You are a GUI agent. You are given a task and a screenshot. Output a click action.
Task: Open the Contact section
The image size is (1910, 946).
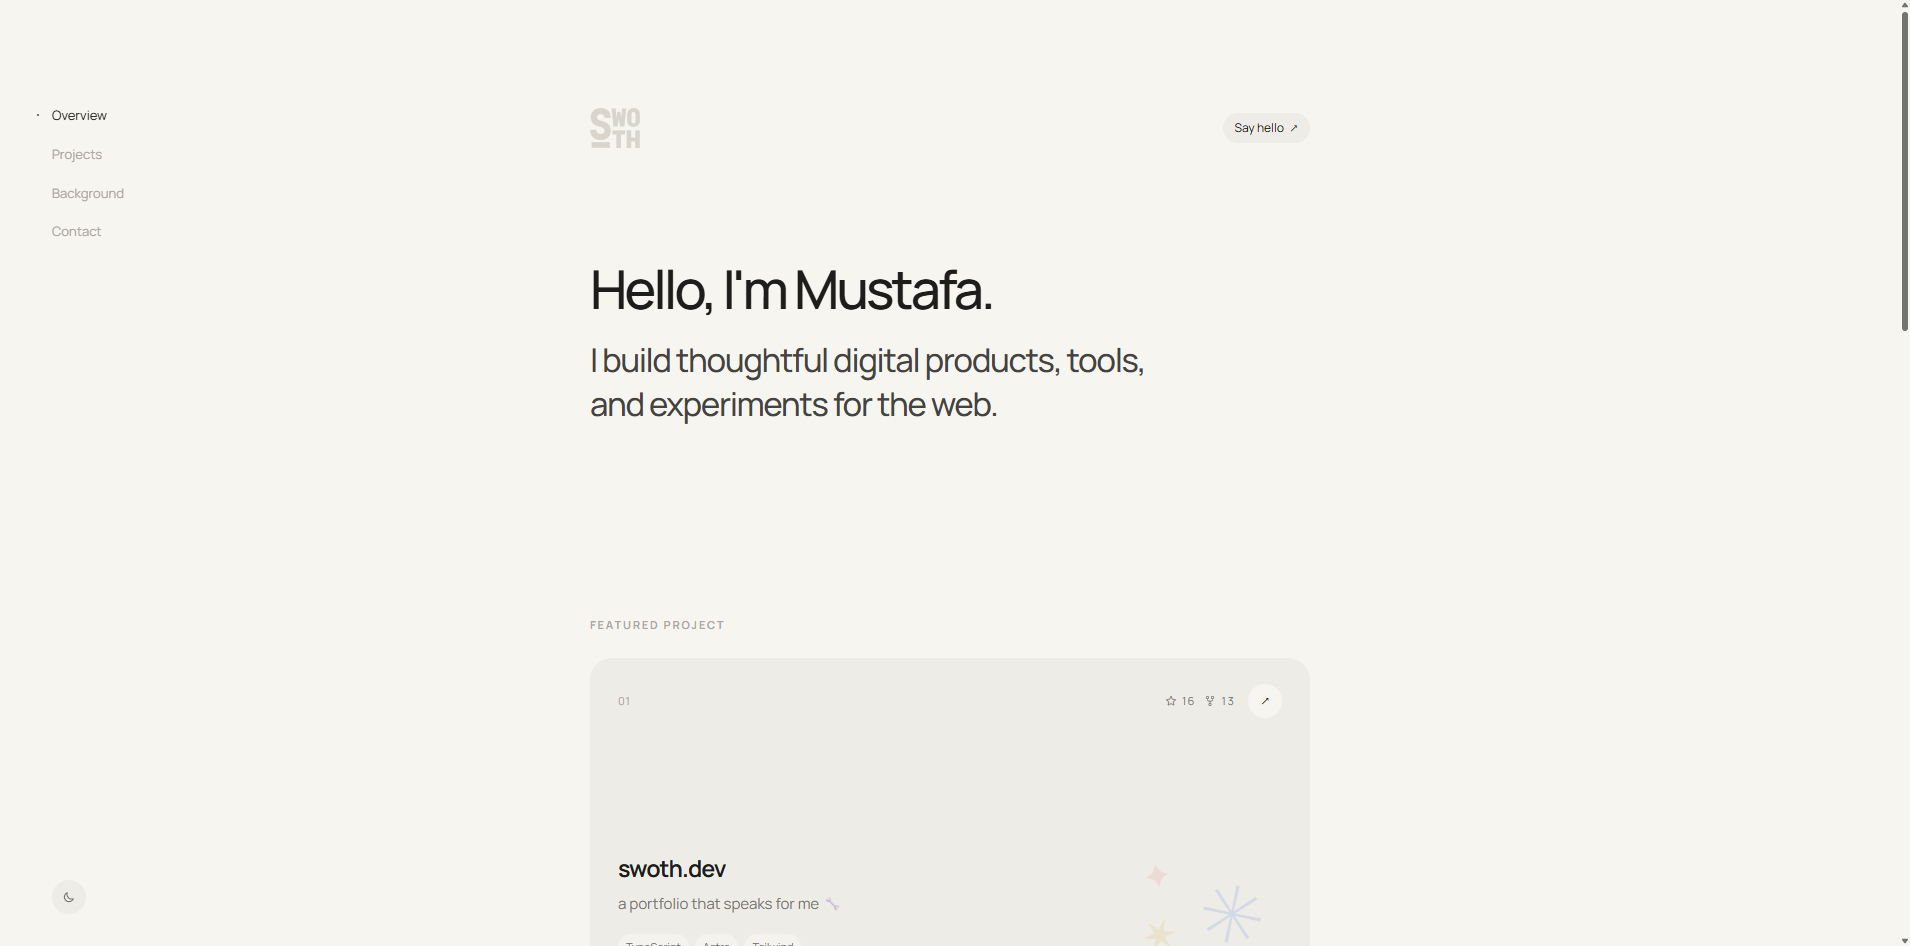pos(76,231)
